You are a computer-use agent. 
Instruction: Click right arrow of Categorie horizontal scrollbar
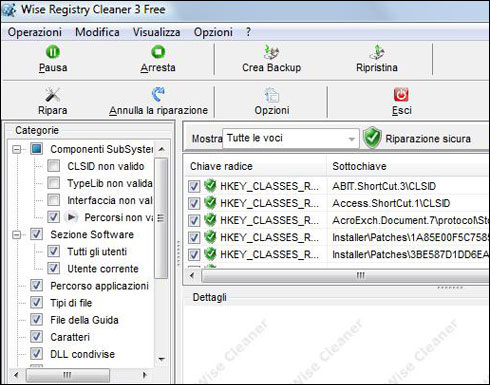[145, 375]
